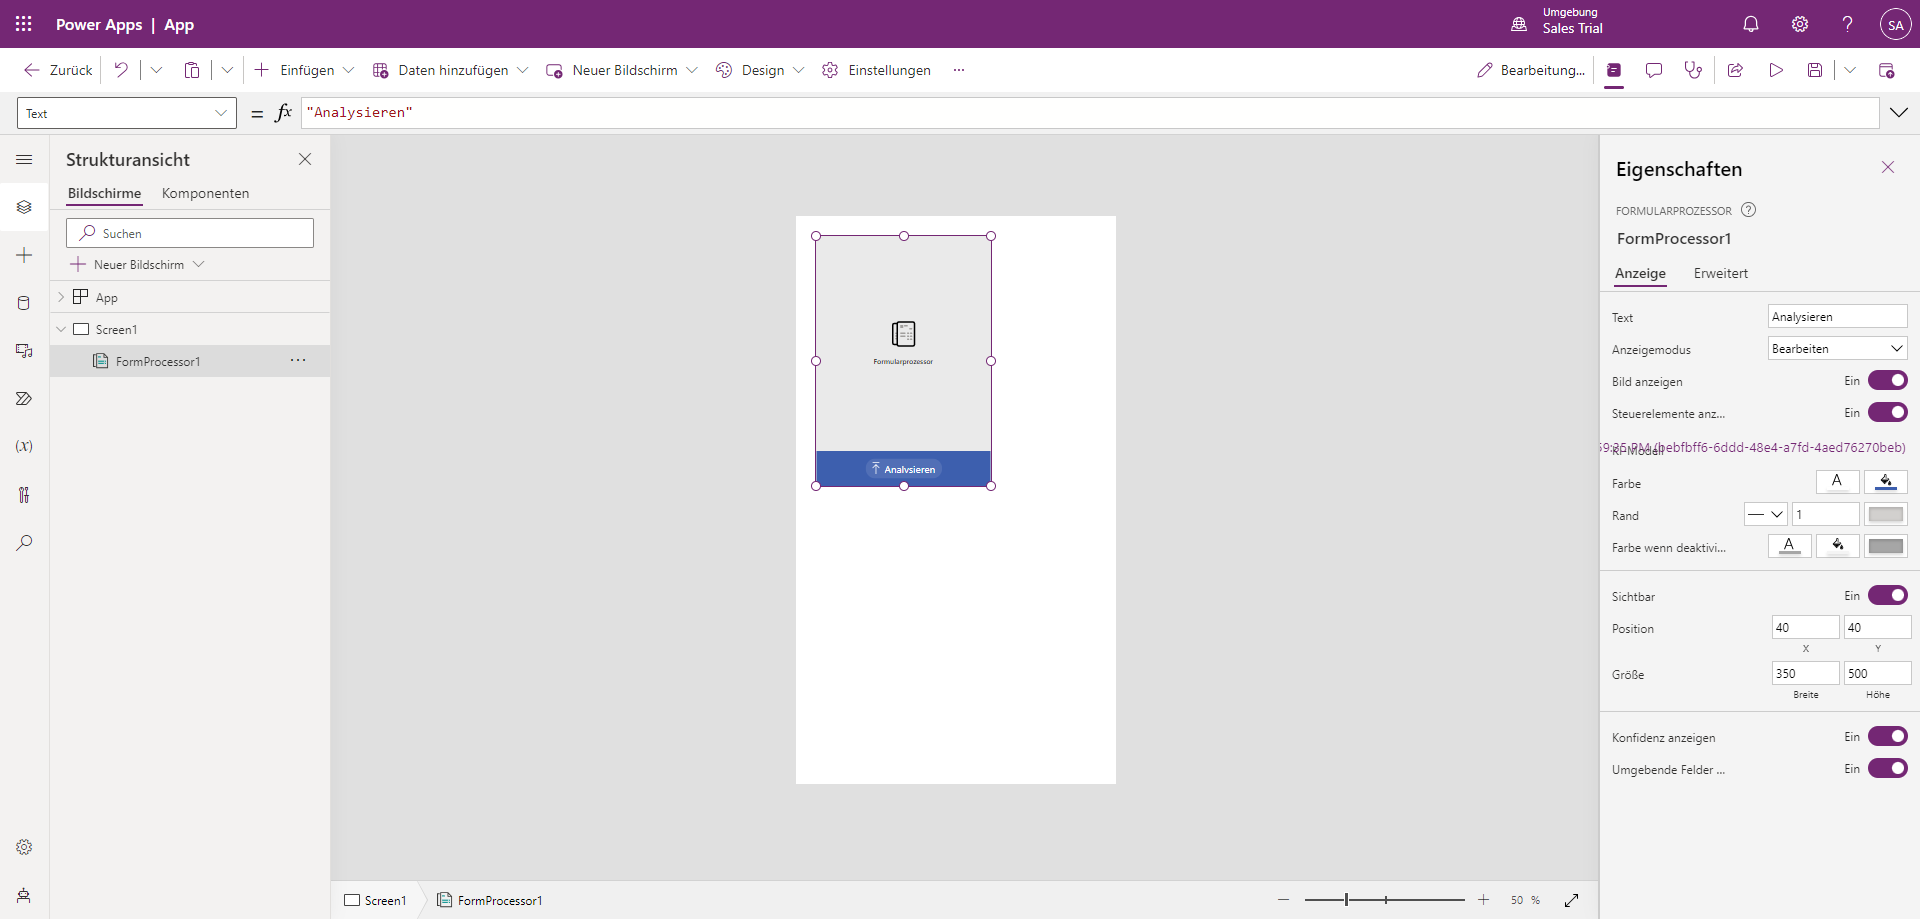Pick the Rand border color swatch
This screenshot has width=1920, height=919.
[x=1886, y=514]
